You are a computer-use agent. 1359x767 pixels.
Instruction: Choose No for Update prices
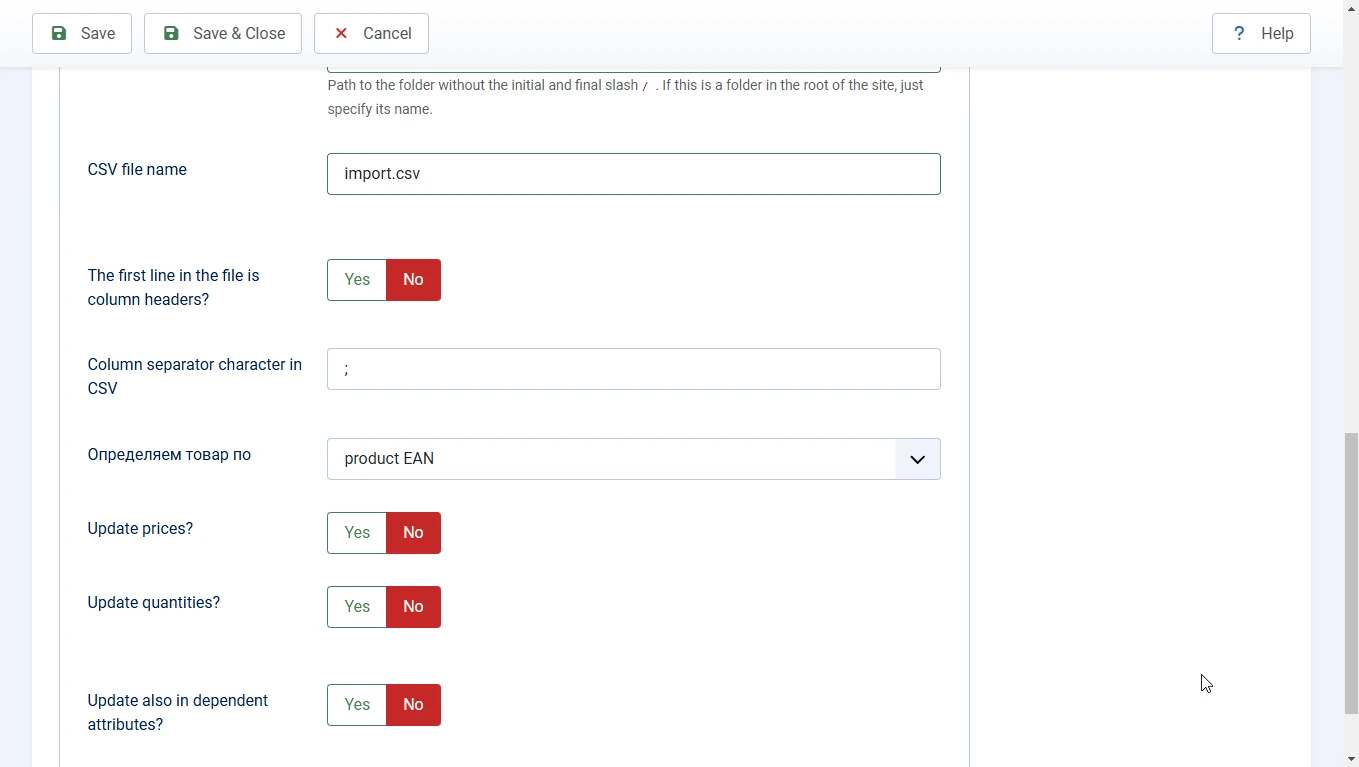tap(413, 533)
